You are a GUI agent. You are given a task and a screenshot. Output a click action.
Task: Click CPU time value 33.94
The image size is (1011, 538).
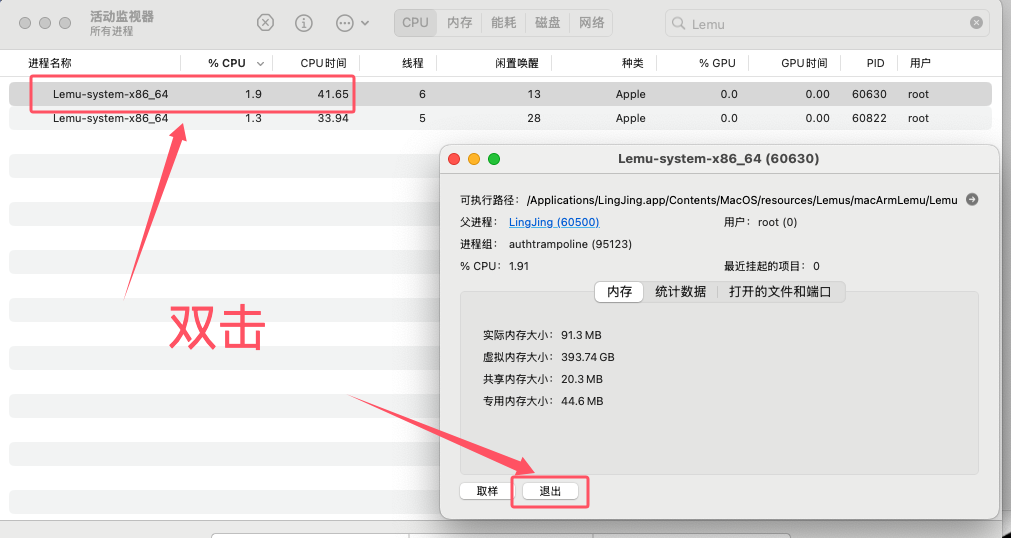(x=333, y=118)
